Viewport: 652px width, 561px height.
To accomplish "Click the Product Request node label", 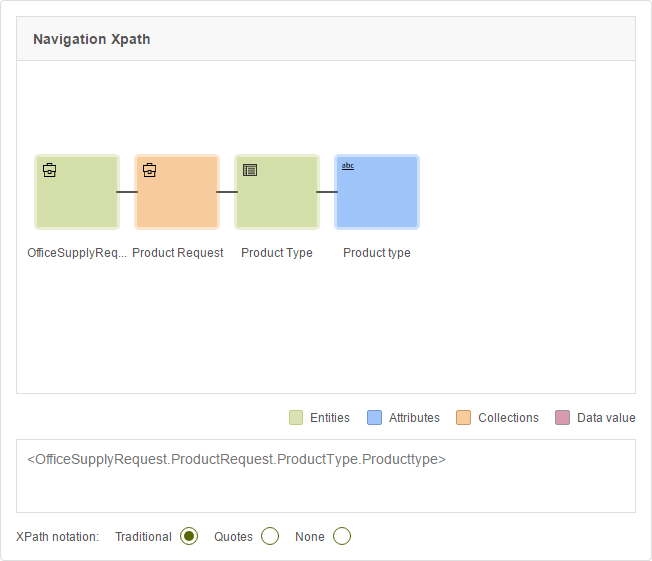I will coord(178,253).
